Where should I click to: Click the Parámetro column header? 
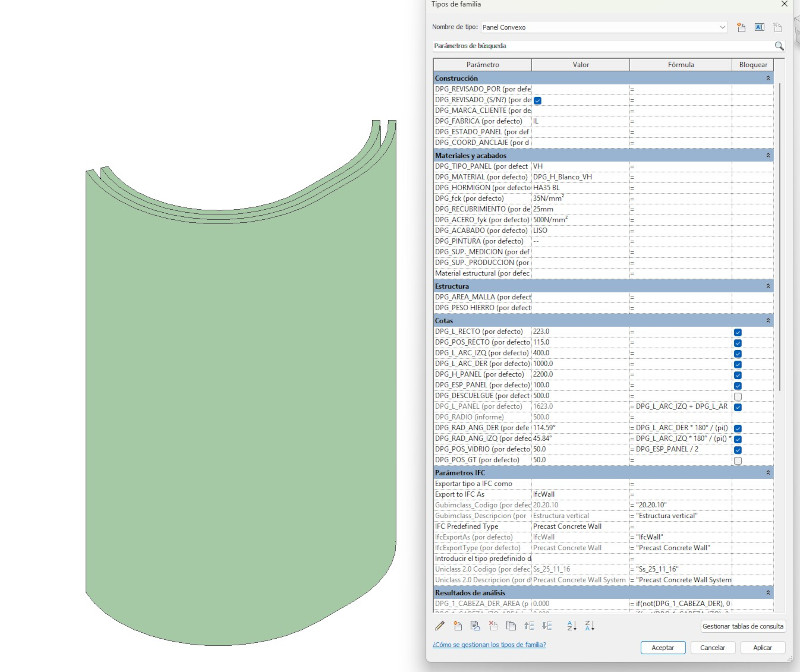(x=483, y=65)
